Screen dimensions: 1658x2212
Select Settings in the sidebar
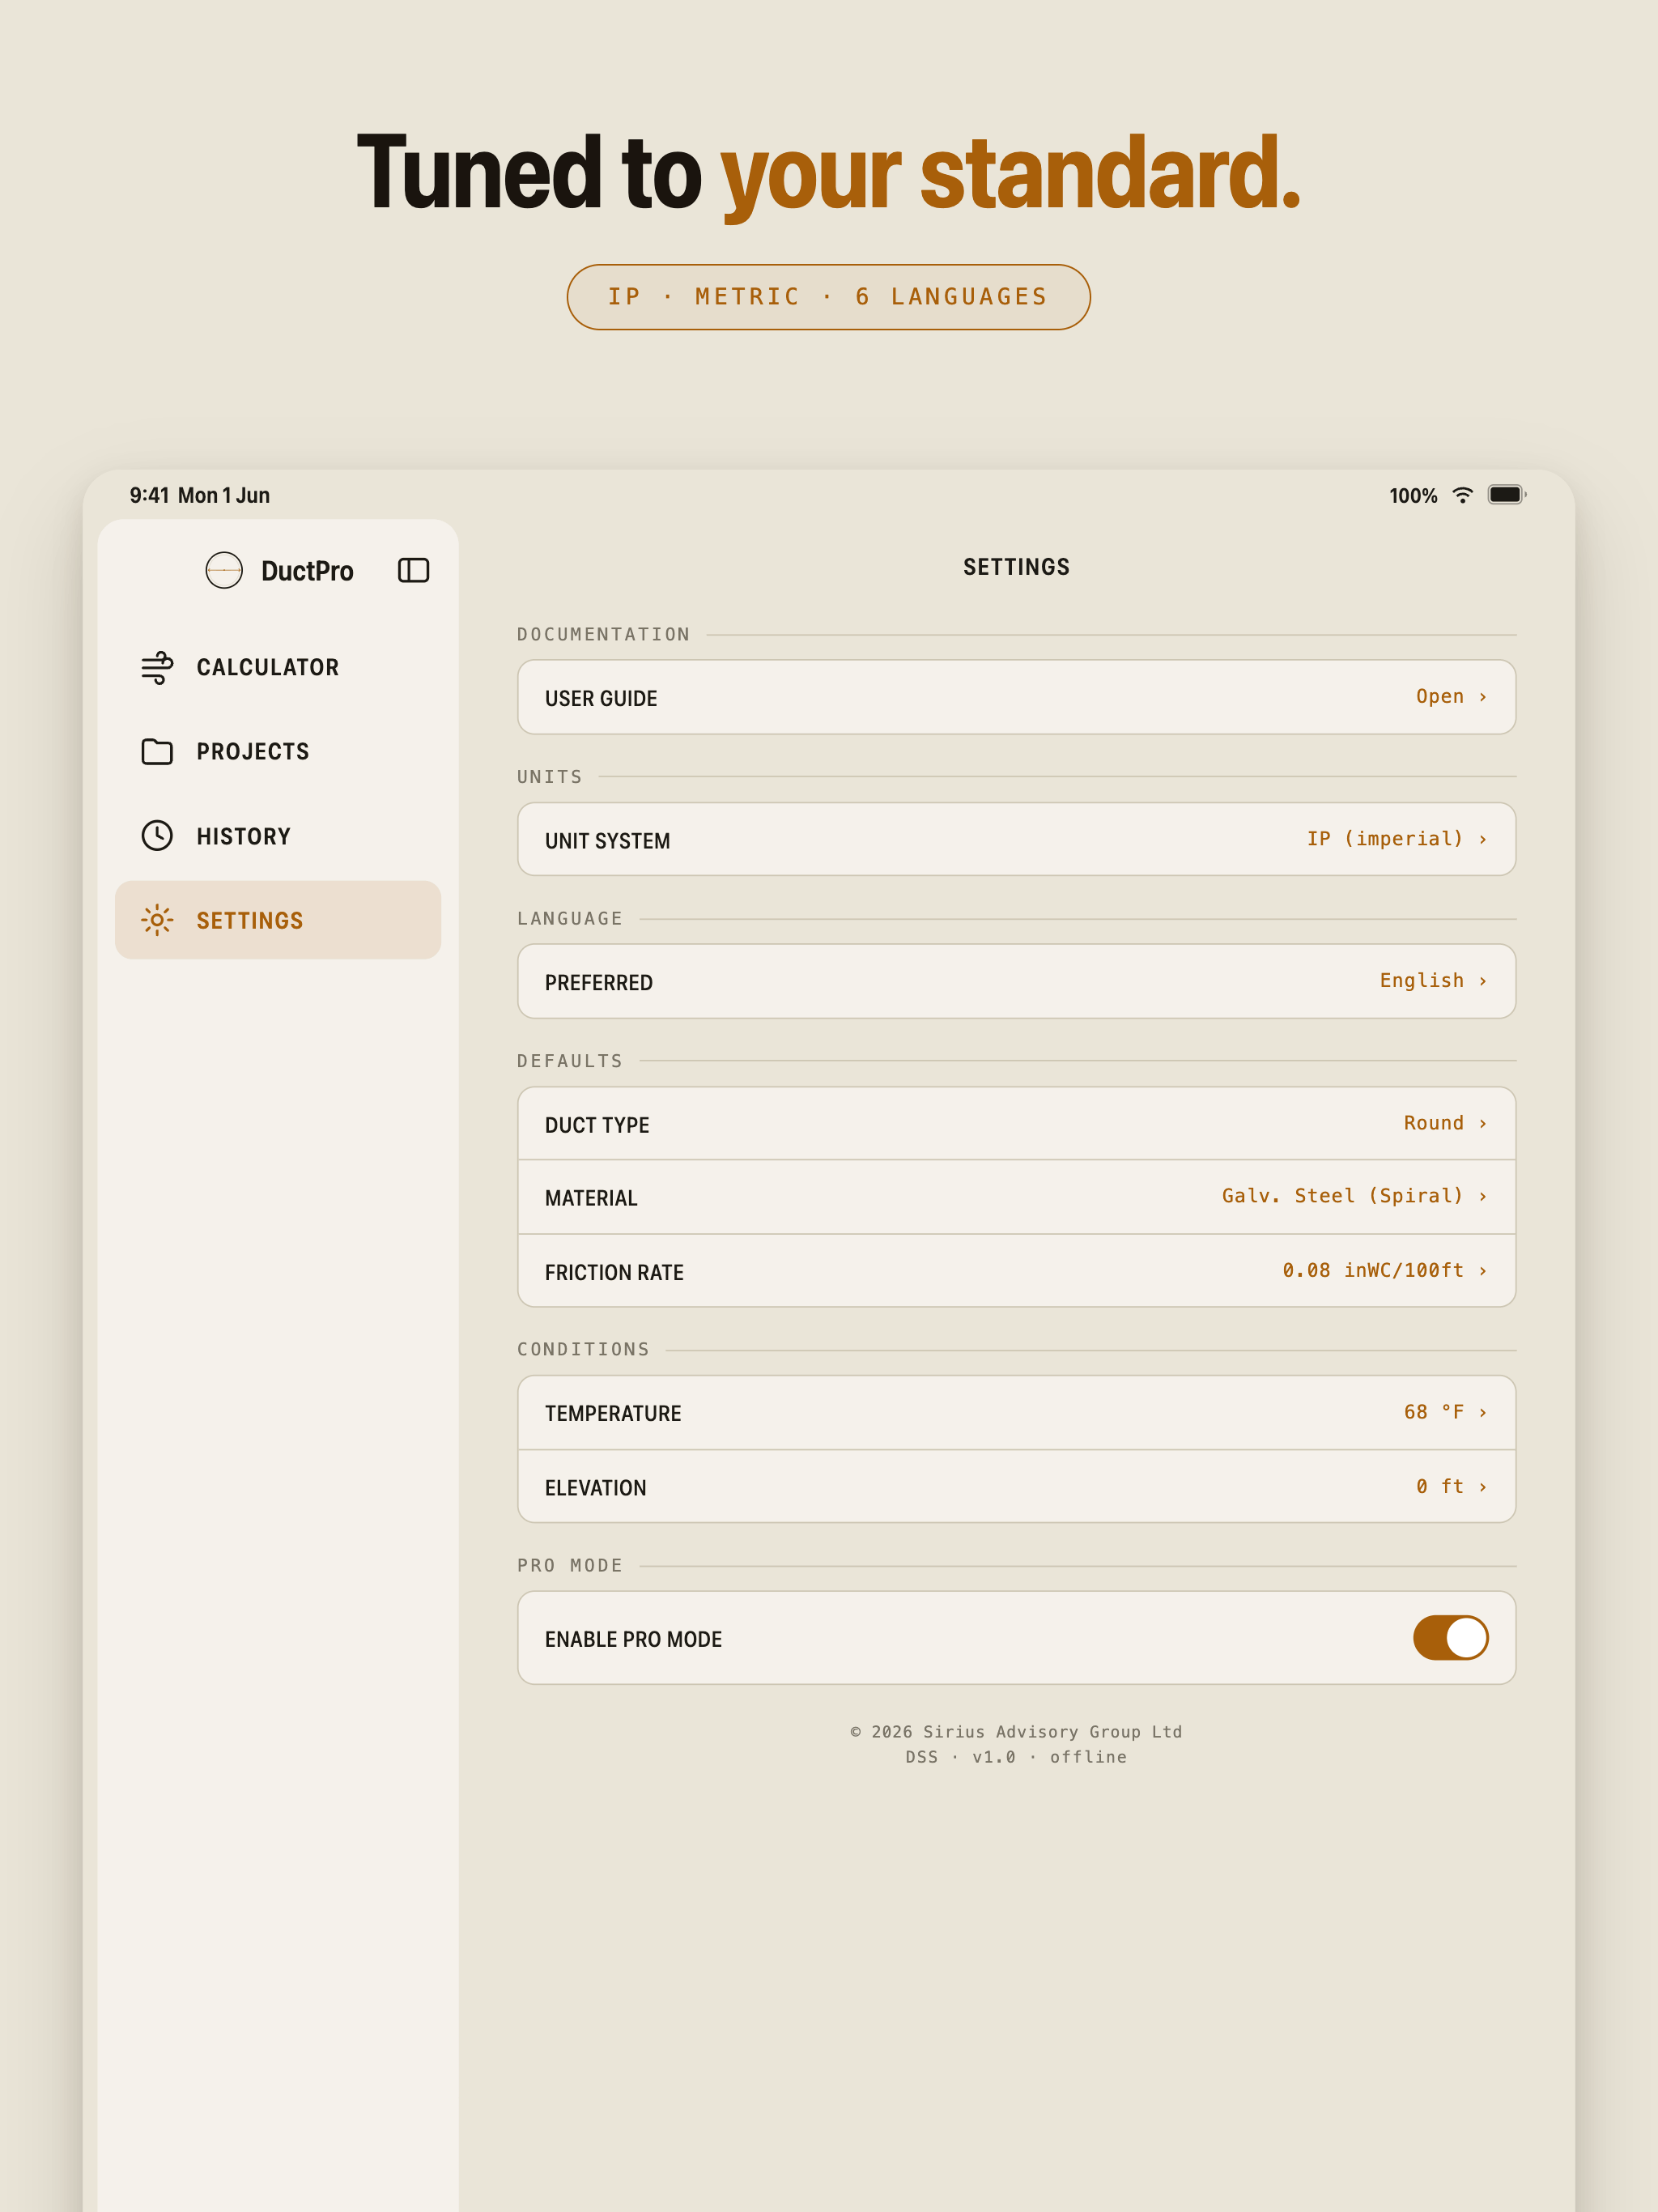click(x=278, y=920)
